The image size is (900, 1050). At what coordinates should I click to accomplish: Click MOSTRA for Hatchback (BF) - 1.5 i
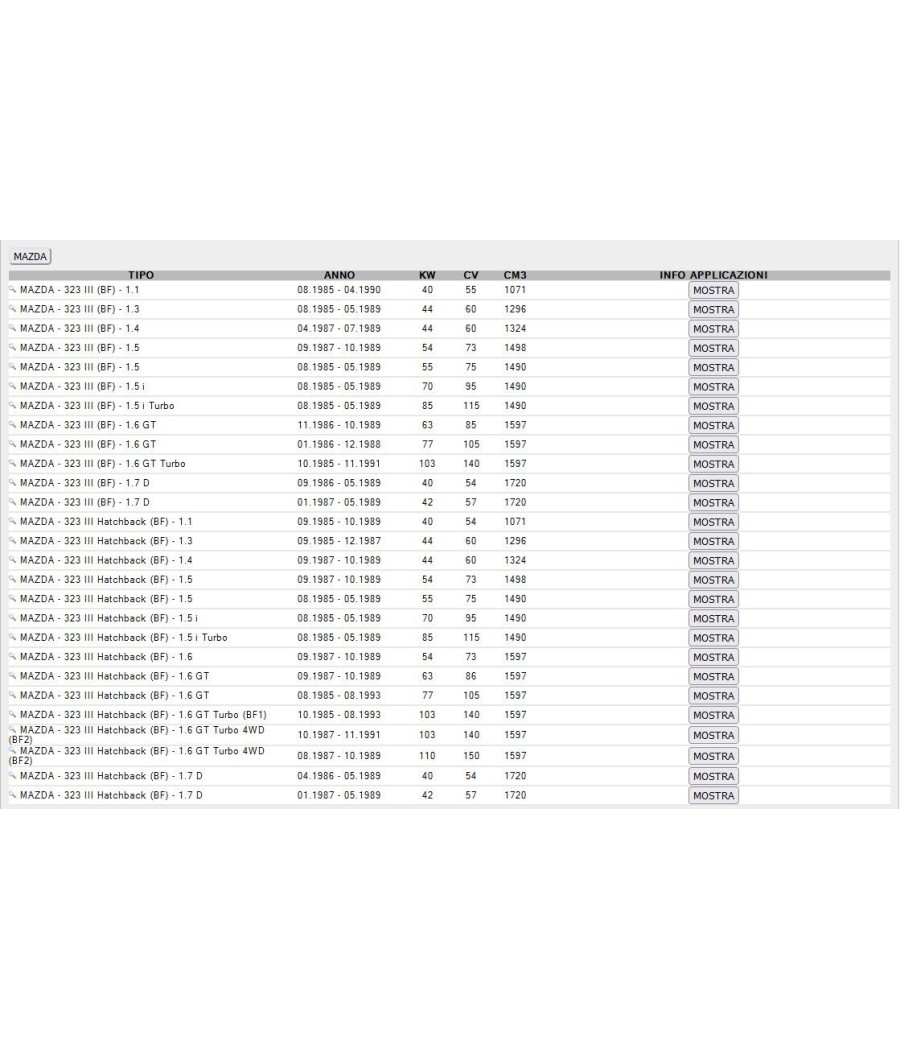(713, 618)
